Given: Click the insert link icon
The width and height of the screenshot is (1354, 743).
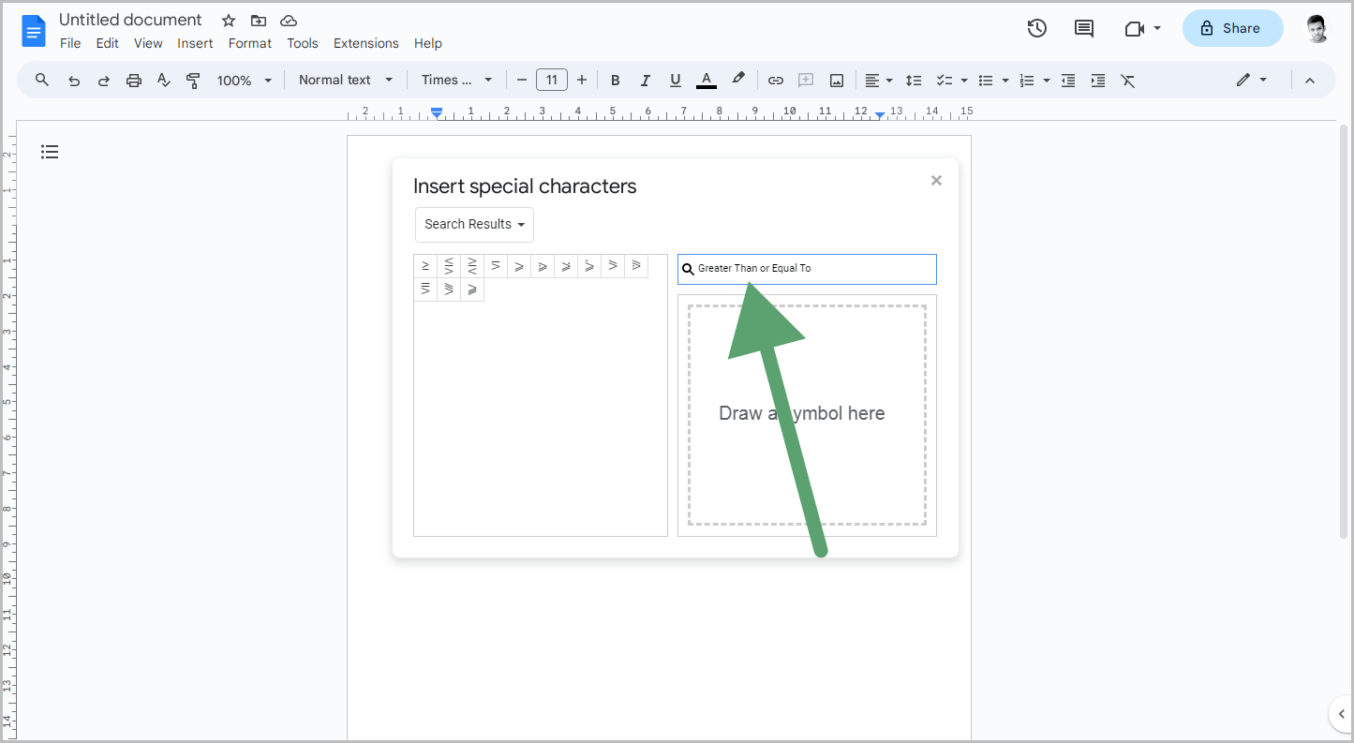Looking at the screenshot, I should click(x=776, y=80).
